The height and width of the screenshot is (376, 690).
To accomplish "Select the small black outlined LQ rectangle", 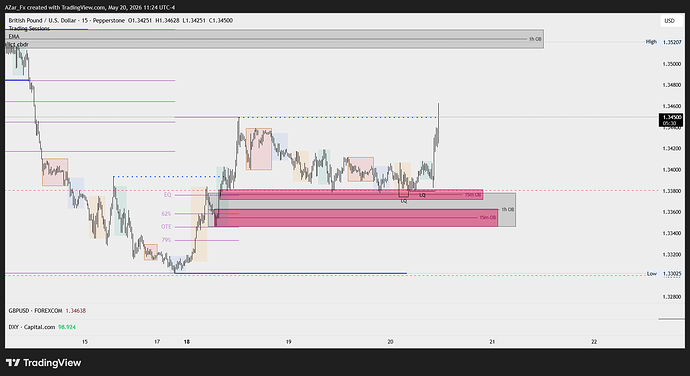I will tap(404, 193).
